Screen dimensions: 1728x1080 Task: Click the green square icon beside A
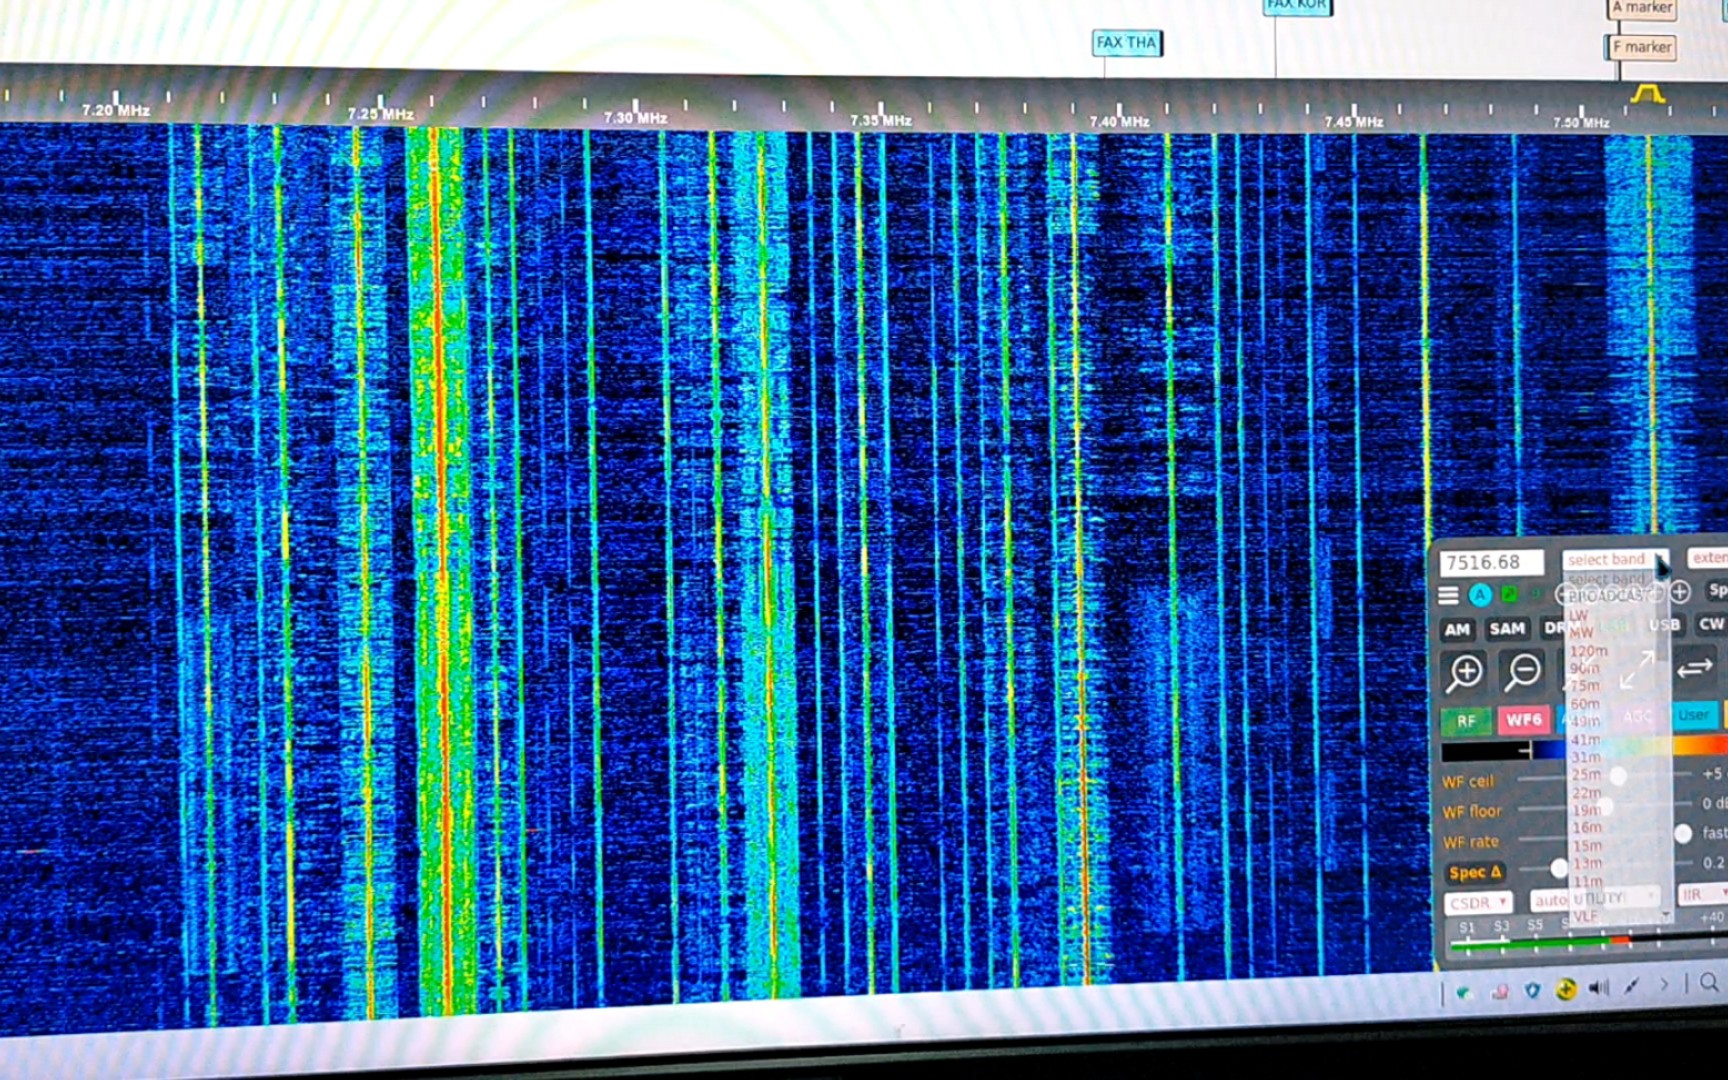[x=1509, y=594]
